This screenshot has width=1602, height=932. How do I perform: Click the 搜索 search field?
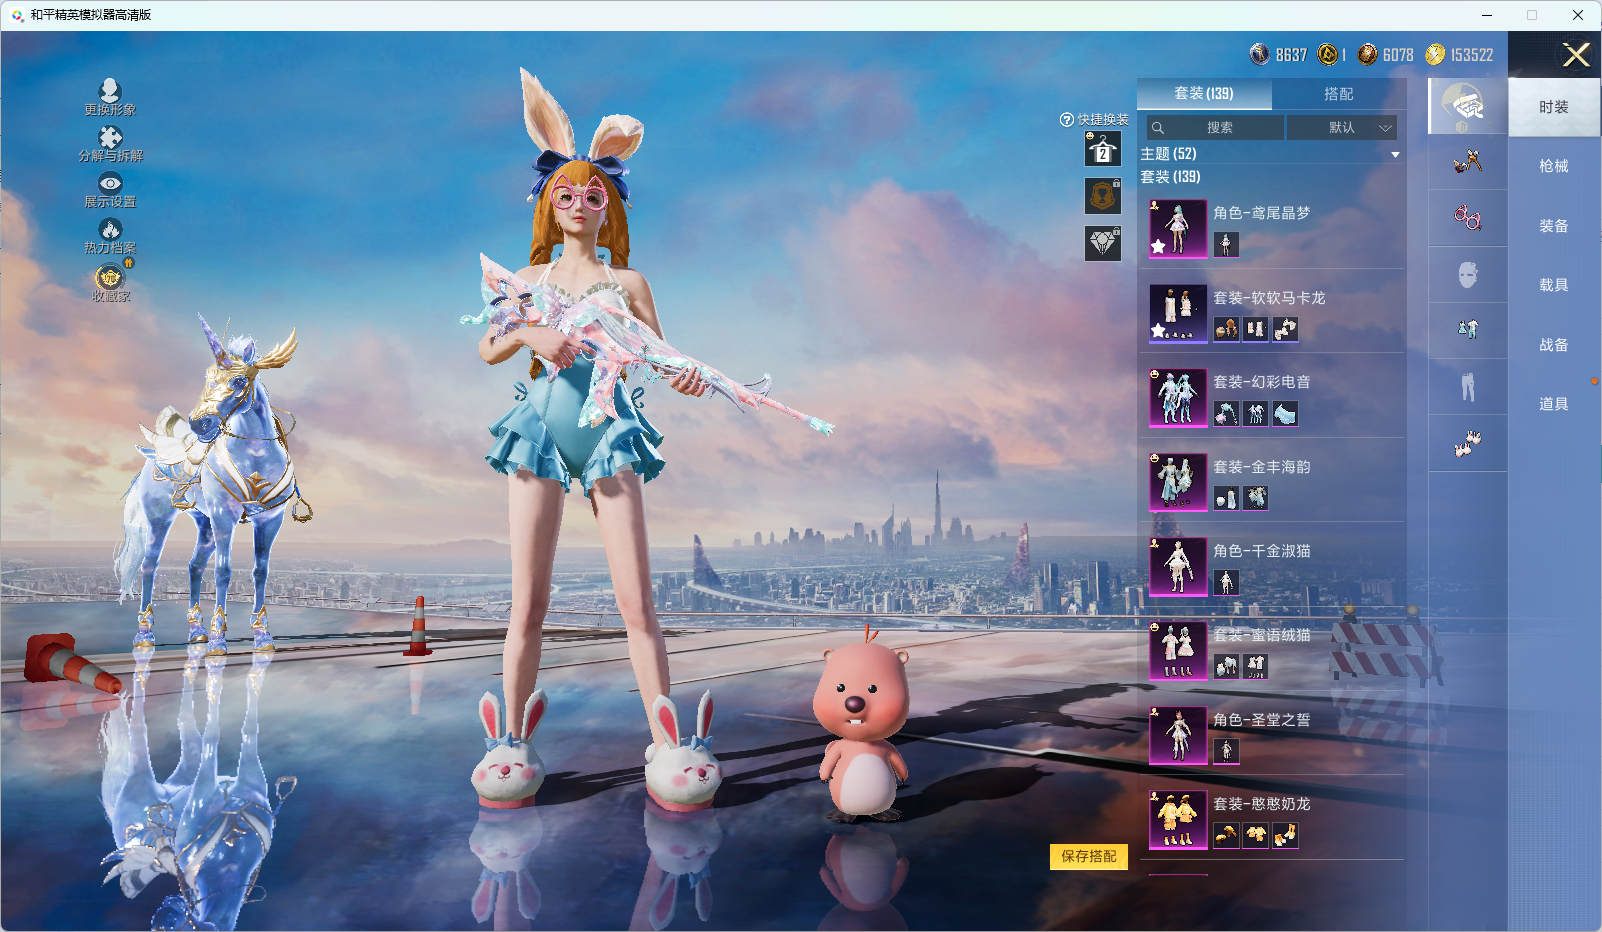pos(1216,128)
